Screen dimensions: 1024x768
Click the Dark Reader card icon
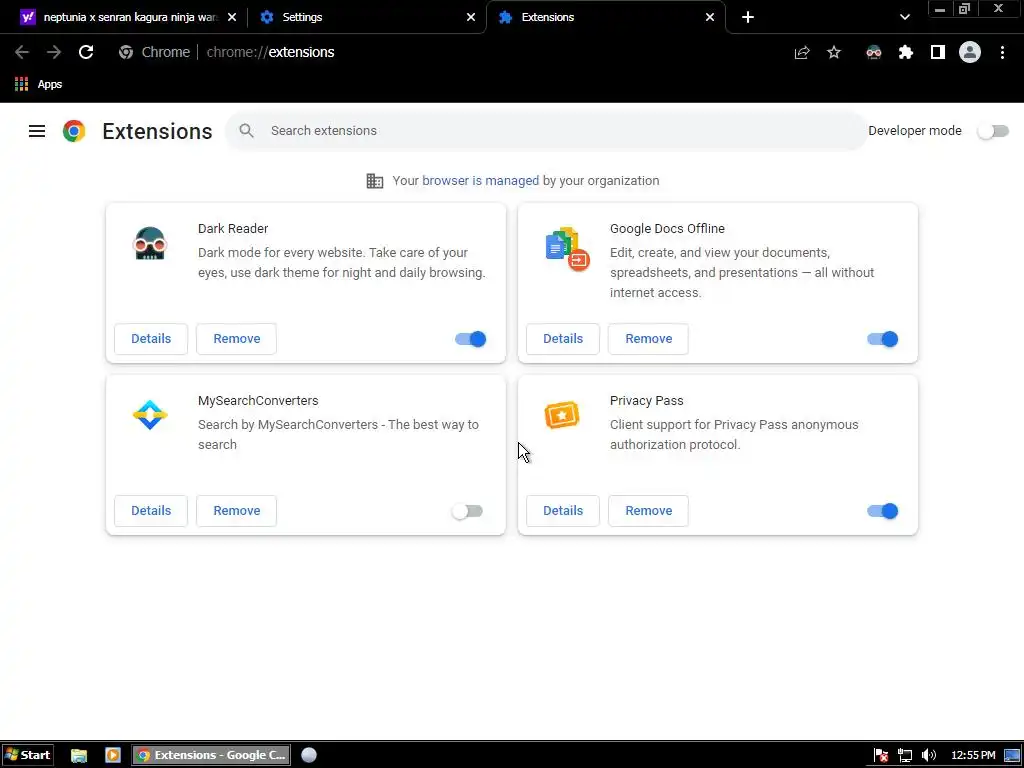(x=150, y=244)
